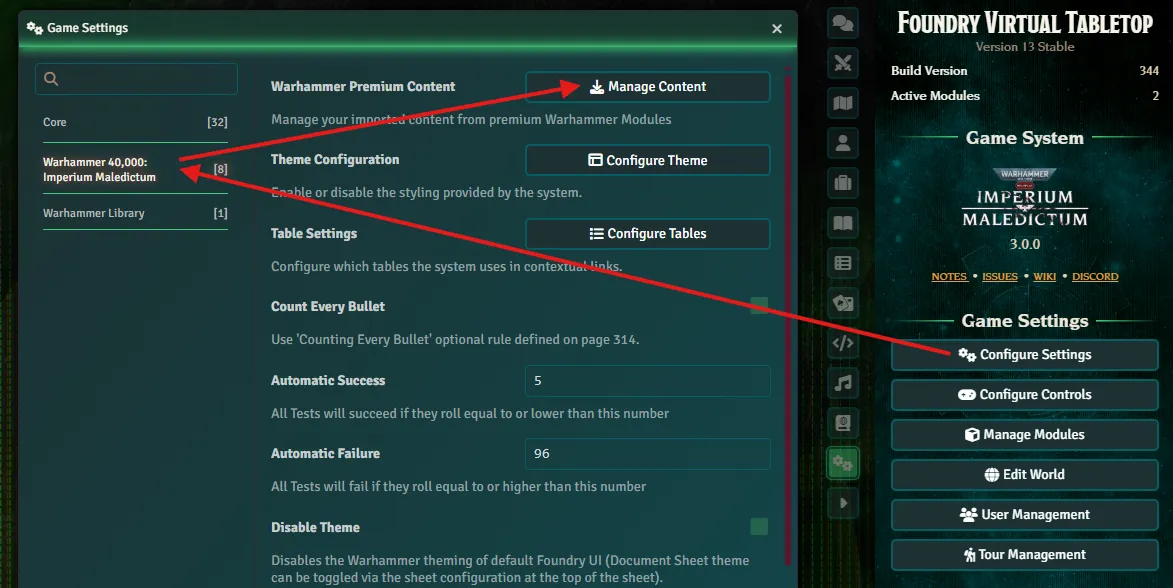Screen dimensions: 1173x588
Task: Click the Game Settings title cogs icon
Action: (34, 28)
